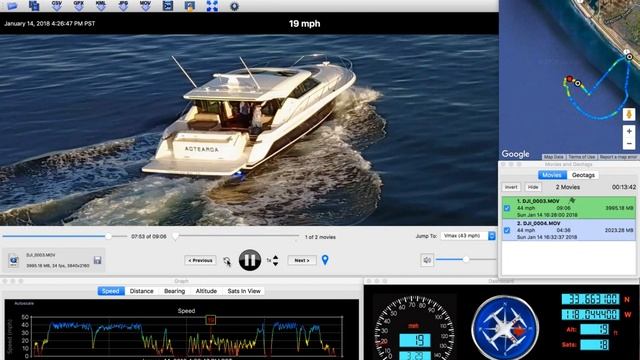This screenshot has height=360, width=640.
Task: Open folder icon in toolbar
Action: pyautogui.click(x=12, y=6)
